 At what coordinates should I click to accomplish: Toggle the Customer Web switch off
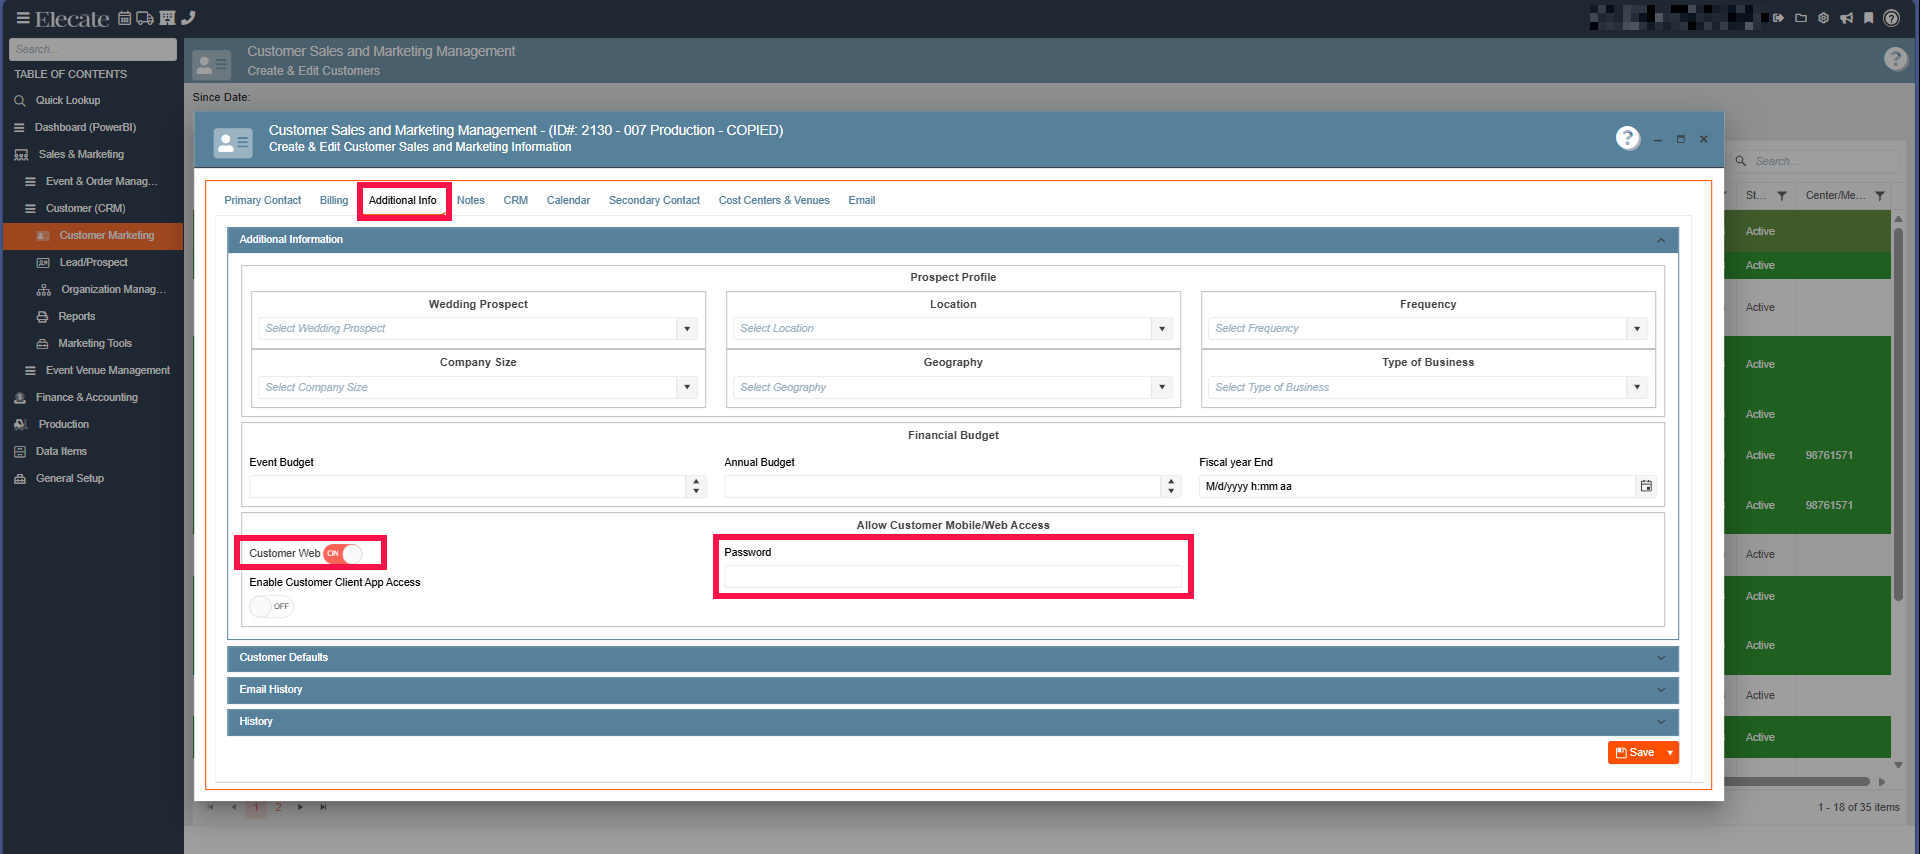coord(343,553)
